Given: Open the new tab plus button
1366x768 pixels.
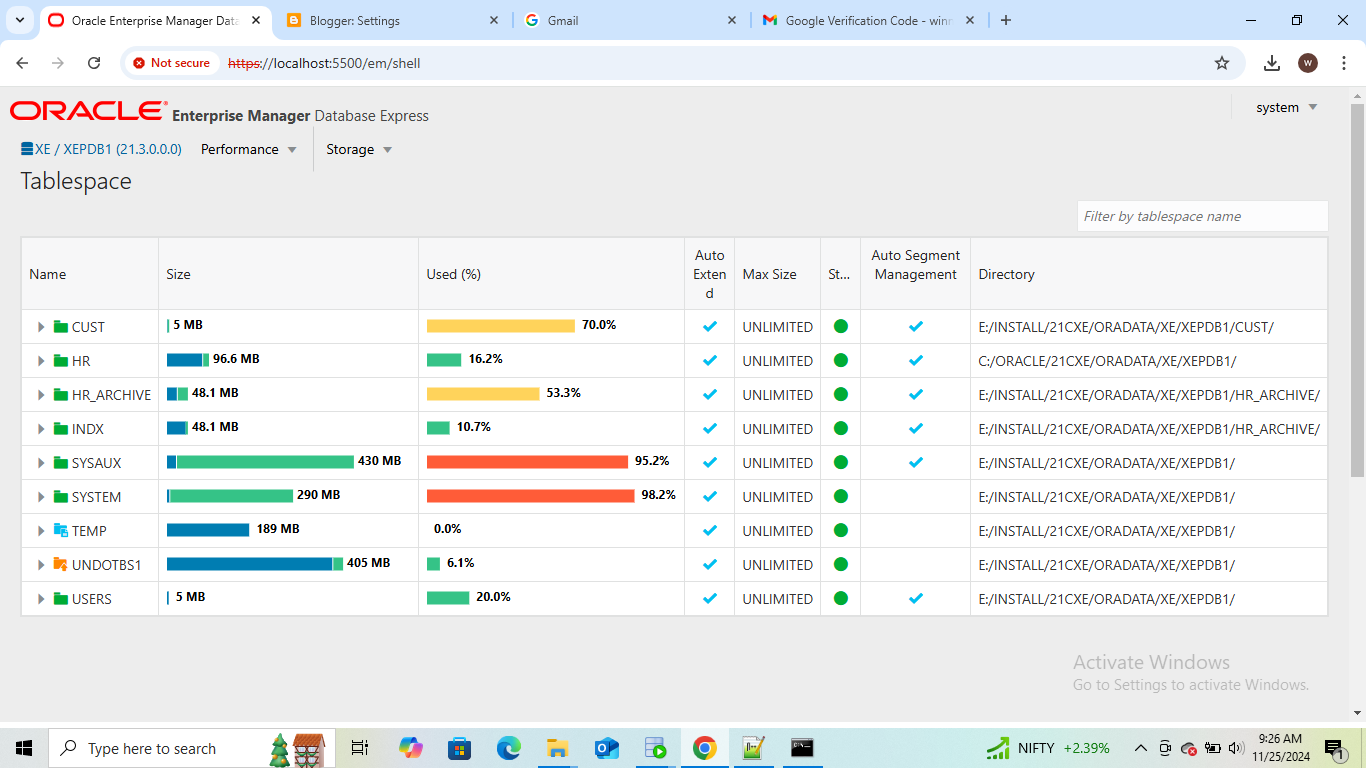Looking at the screenshot, I should point(1006,20).
